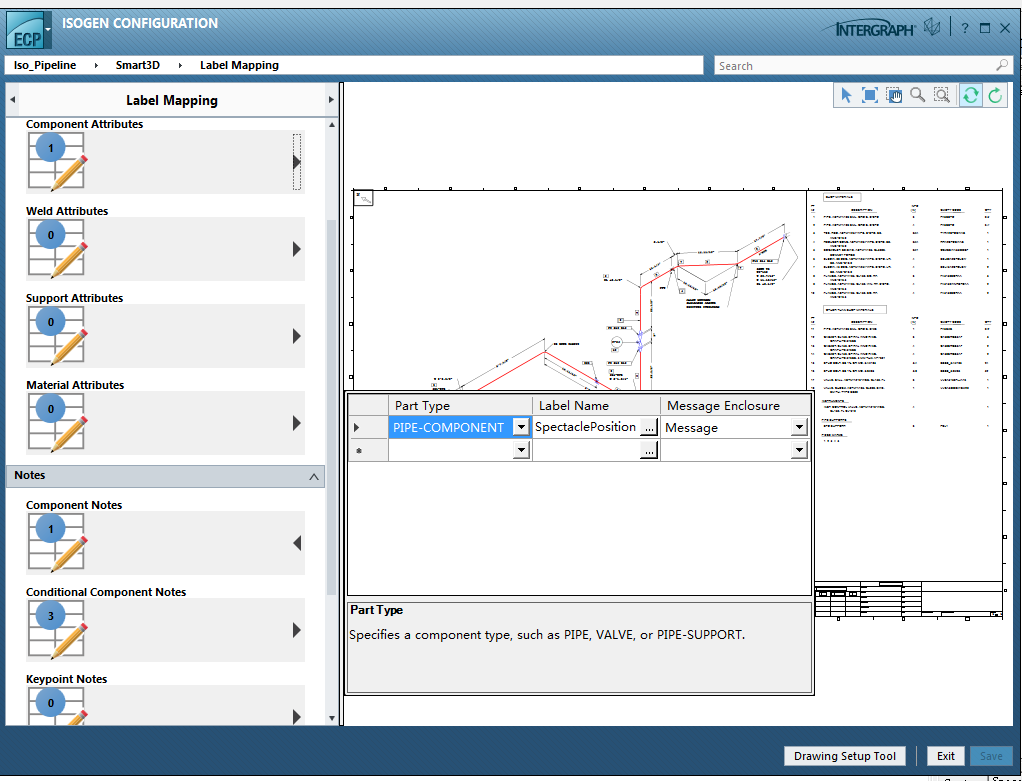Screen dimensions: 1022x781
Task: Expand Weld Attributes with right arrow
Action: click(x=297, y=249)
